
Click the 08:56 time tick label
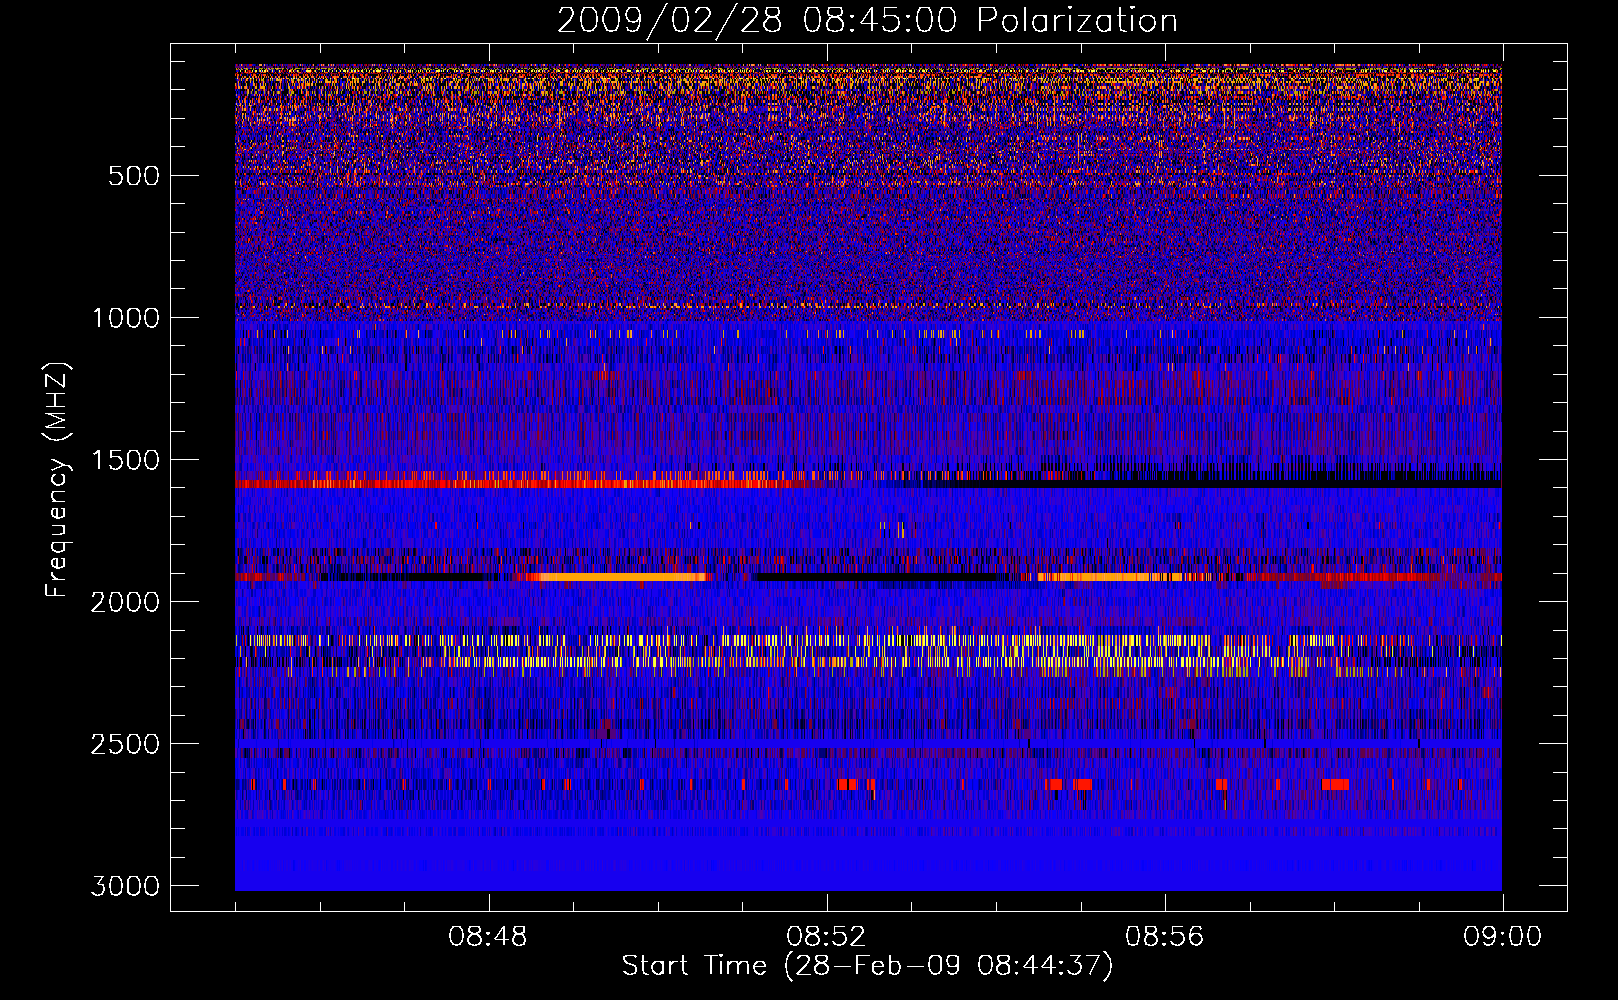(x=1164, y=938)
